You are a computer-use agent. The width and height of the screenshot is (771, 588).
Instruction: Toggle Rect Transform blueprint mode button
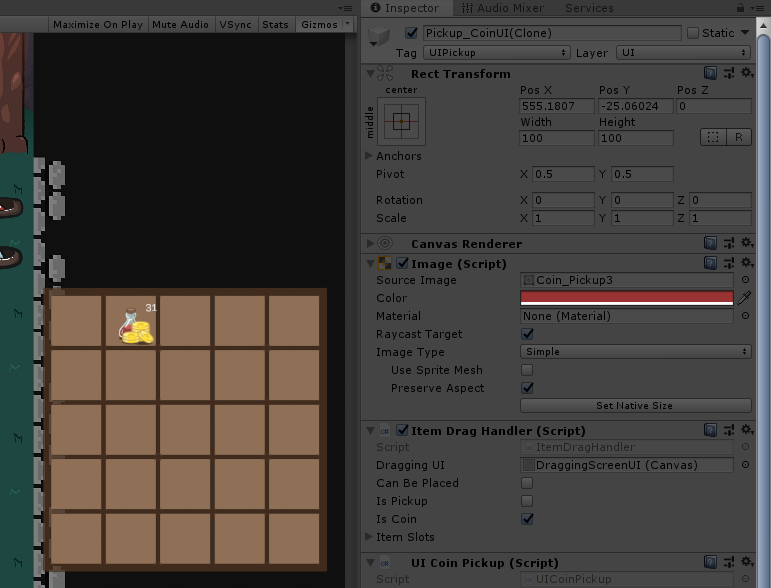(712, 137)
